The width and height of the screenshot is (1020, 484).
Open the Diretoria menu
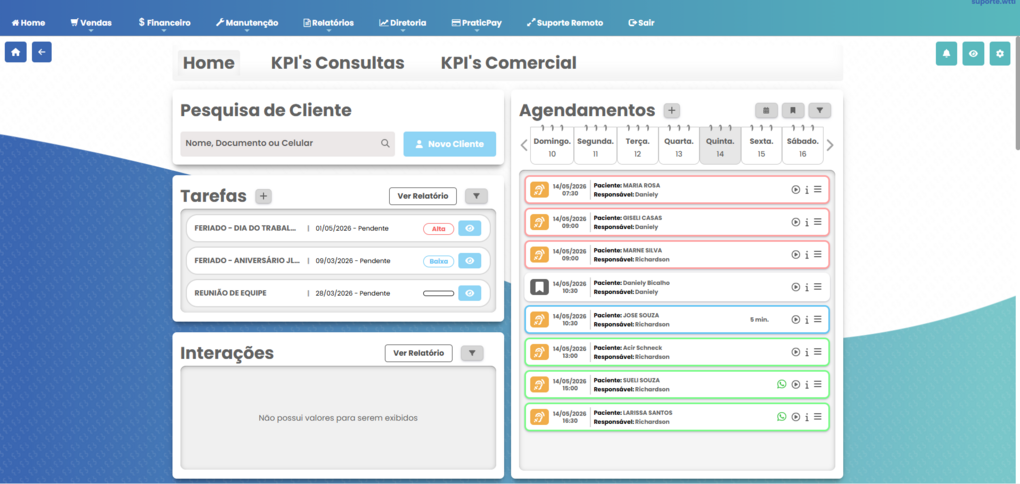pos(403,23)
